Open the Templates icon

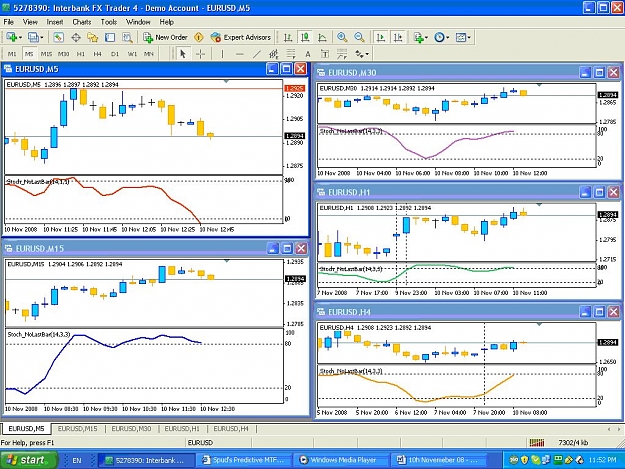(x=460, y=37)
